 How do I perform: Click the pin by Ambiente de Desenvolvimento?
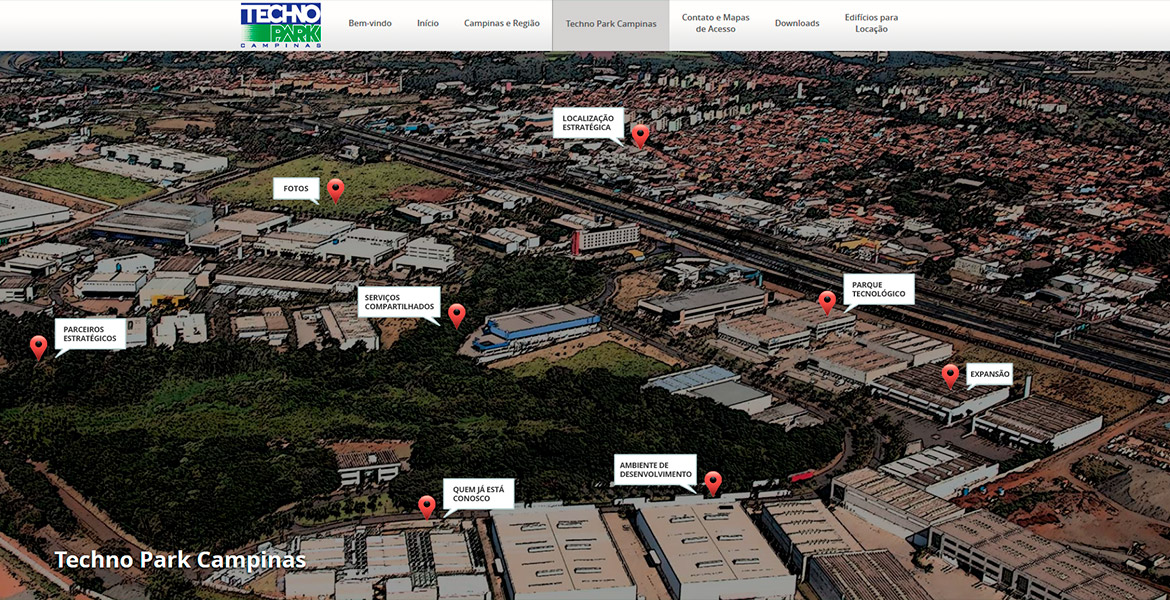pos(713,484)
